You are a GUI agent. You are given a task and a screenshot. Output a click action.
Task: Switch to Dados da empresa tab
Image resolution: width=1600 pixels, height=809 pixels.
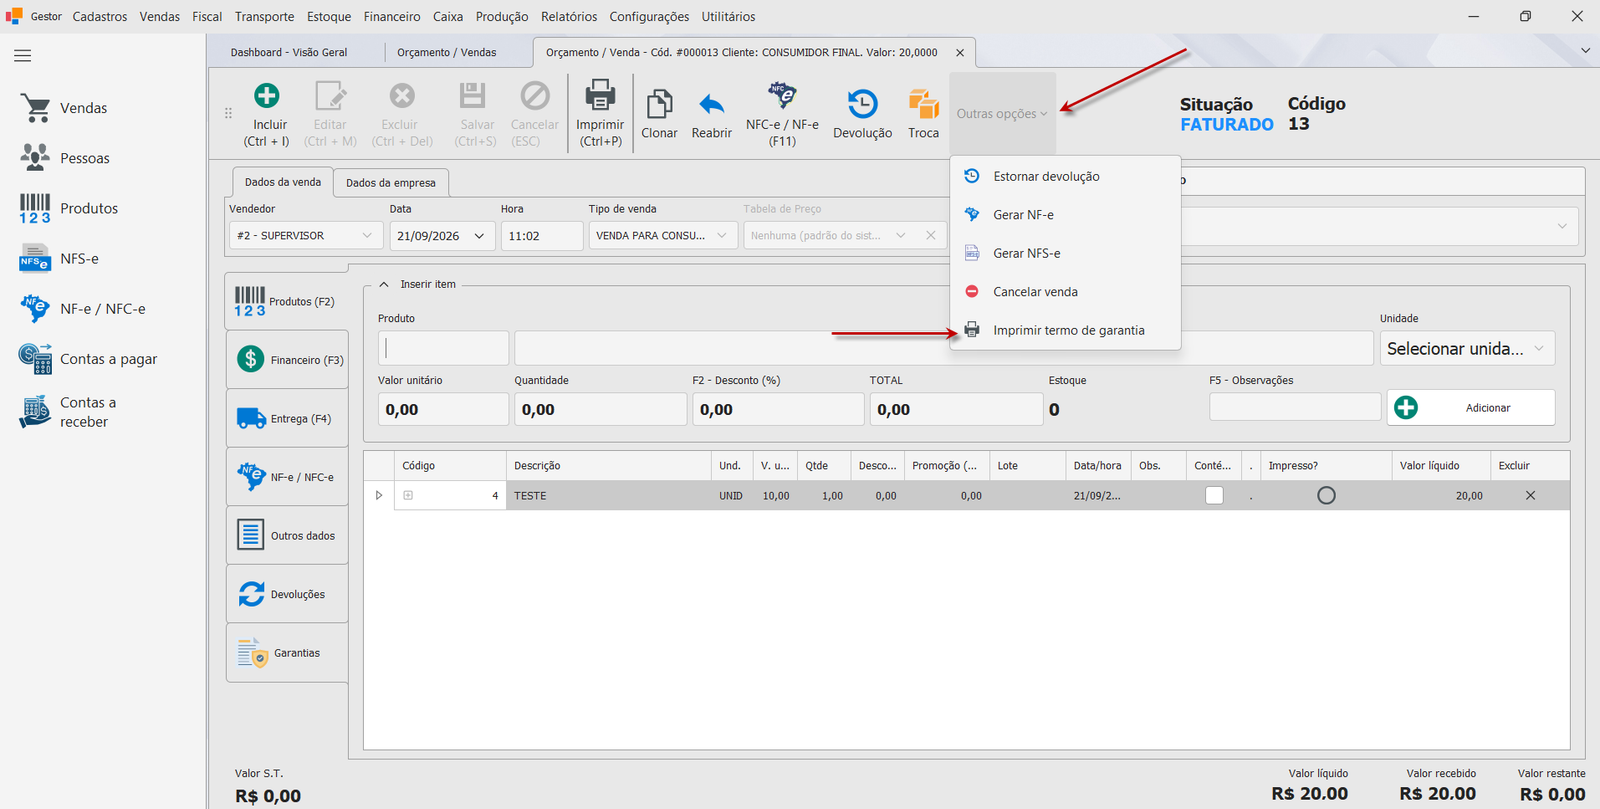[391, 183]
